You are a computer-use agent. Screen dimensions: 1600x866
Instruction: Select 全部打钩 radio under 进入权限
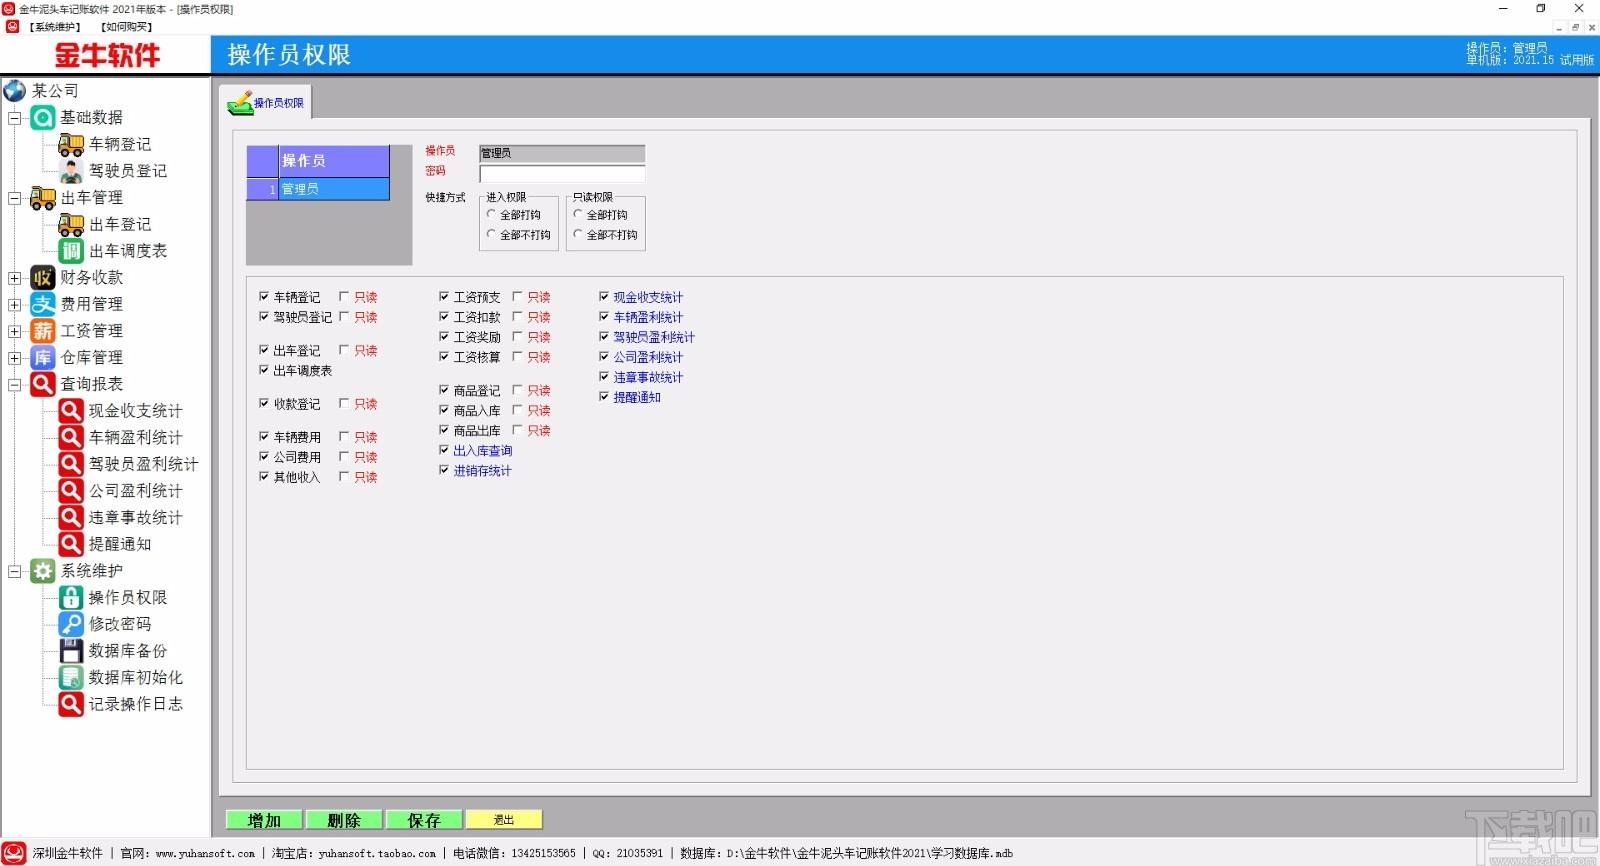[491, 214]
